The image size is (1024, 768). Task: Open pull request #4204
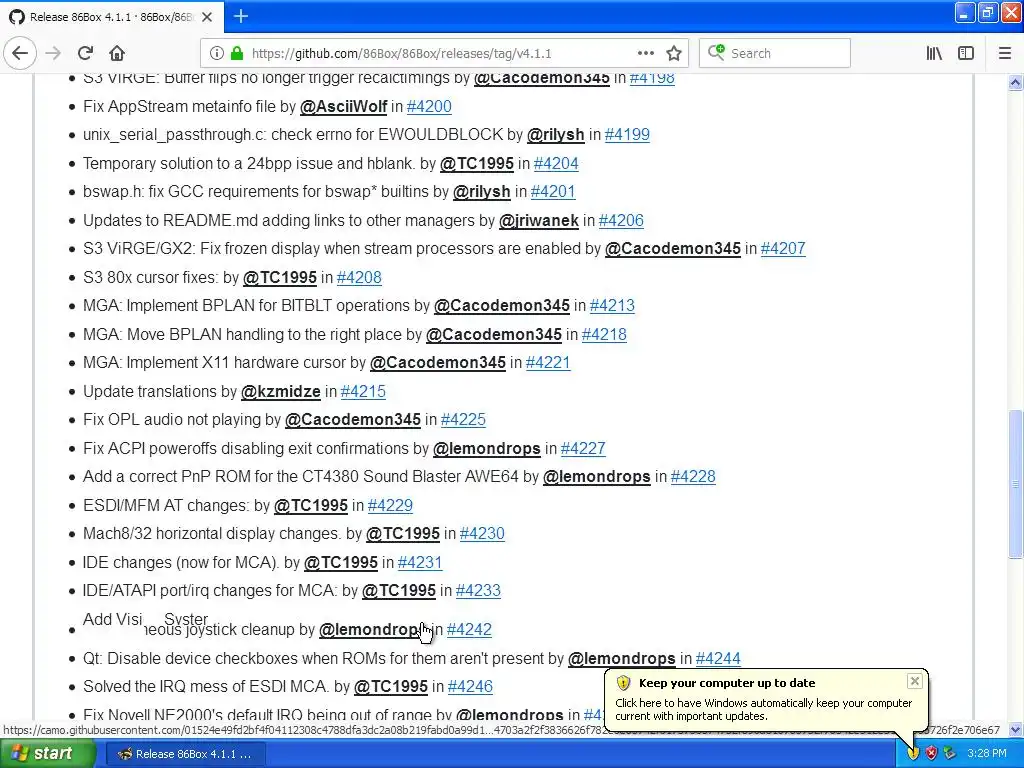pos(556,163)
